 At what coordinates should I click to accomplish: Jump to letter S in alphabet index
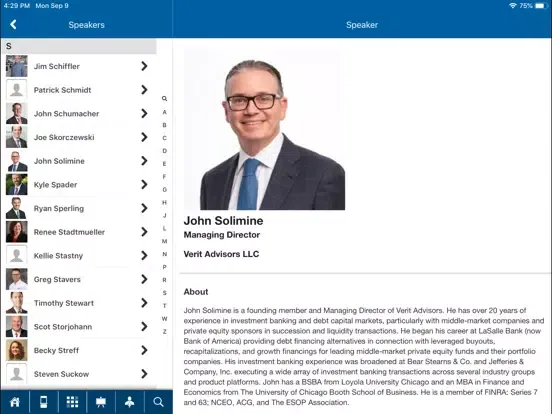click(x=164, y=293)
